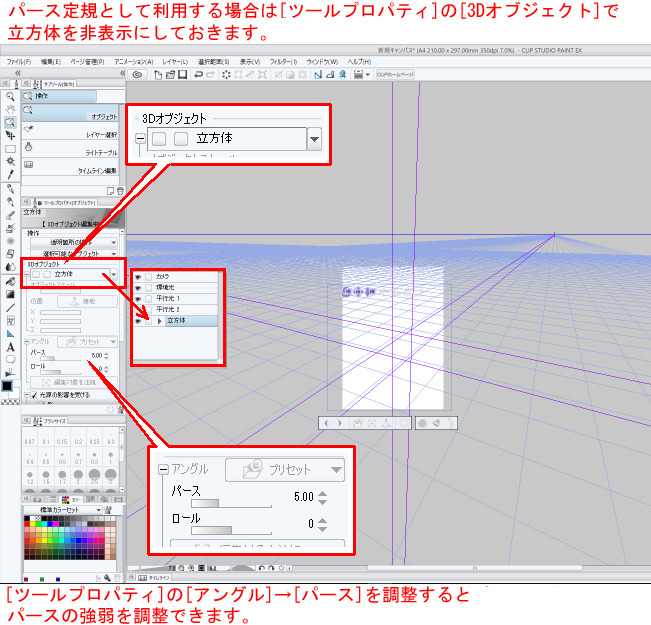The image size is (651, 625).
Task: Click the ロール slider in tool property
Action: pos(60,372)
